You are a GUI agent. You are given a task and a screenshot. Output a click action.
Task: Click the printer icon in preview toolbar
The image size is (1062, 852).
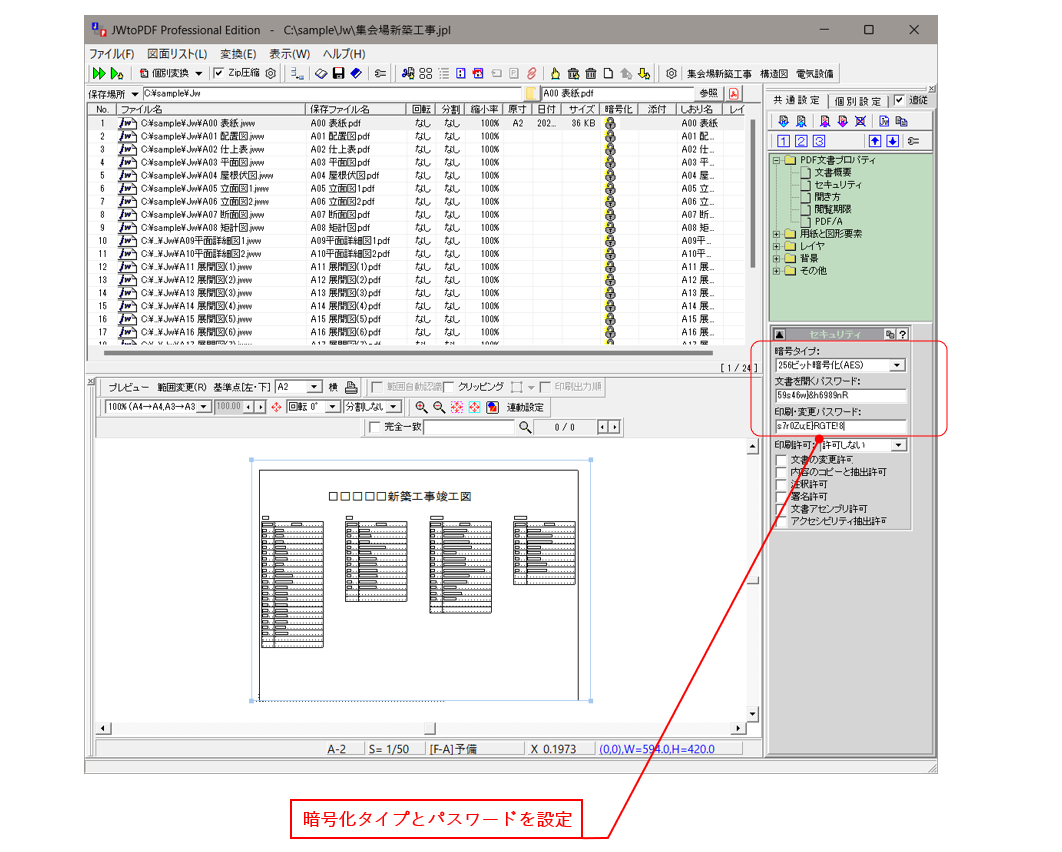click(351, 387)
